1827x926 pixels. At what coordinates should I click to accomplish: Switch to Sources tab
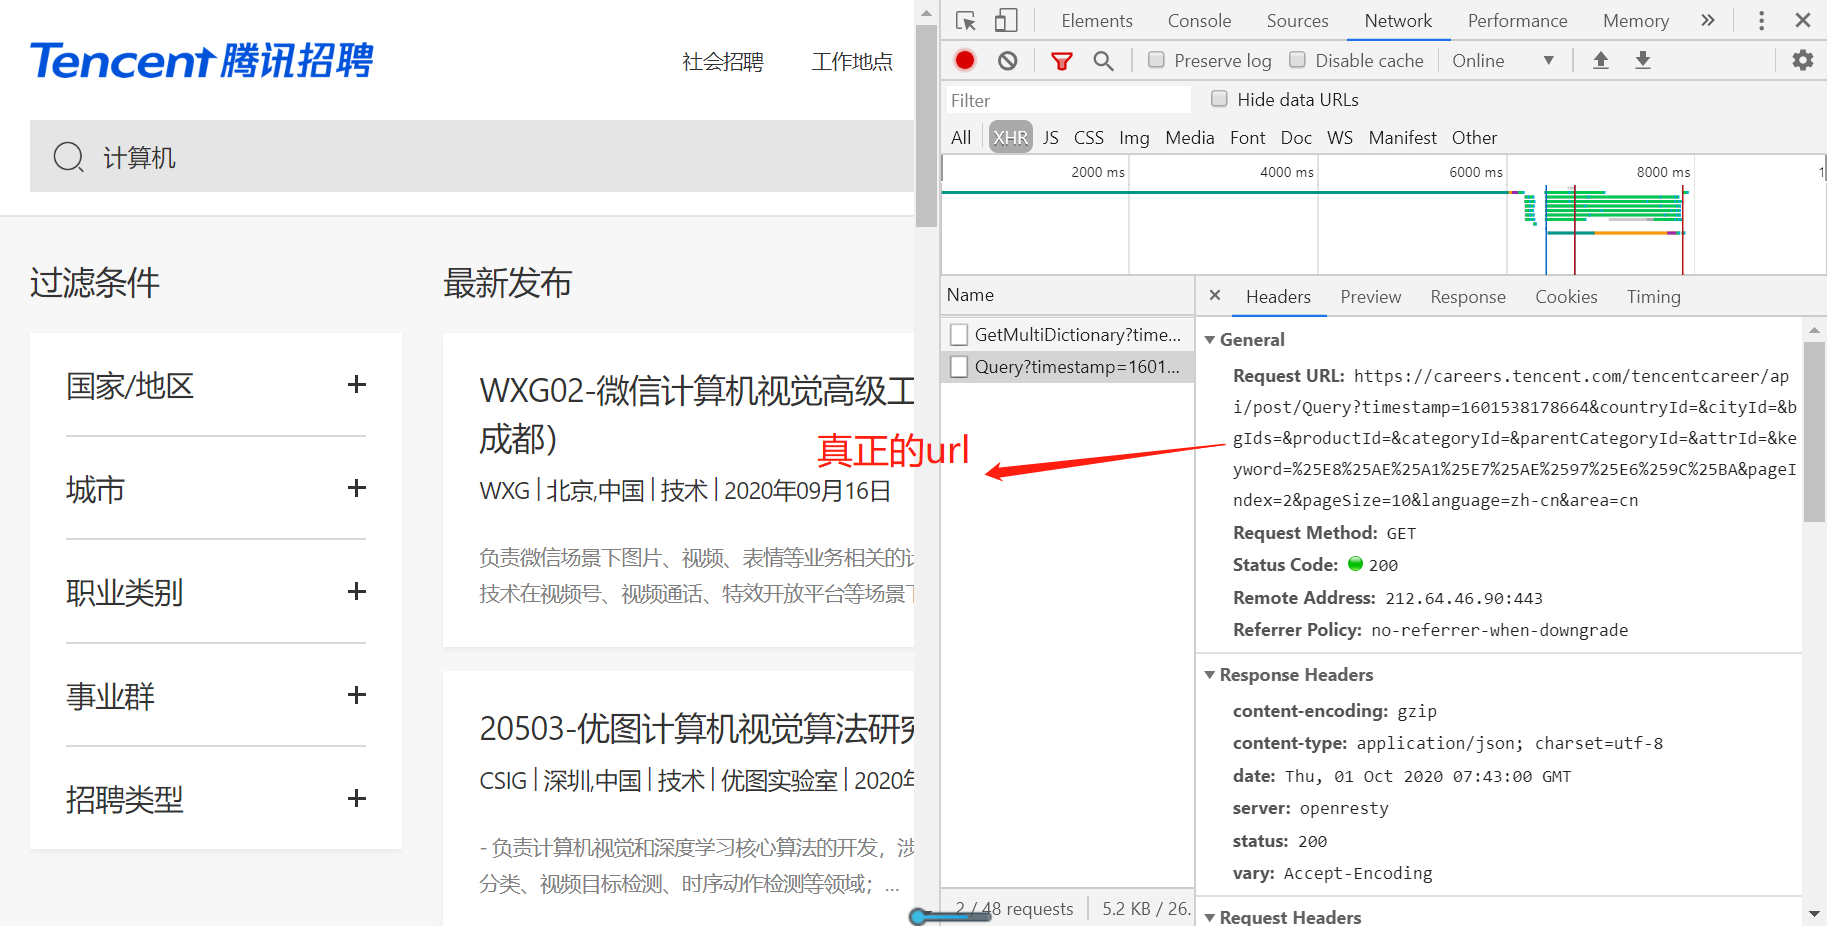click(x=1297, y=20)
